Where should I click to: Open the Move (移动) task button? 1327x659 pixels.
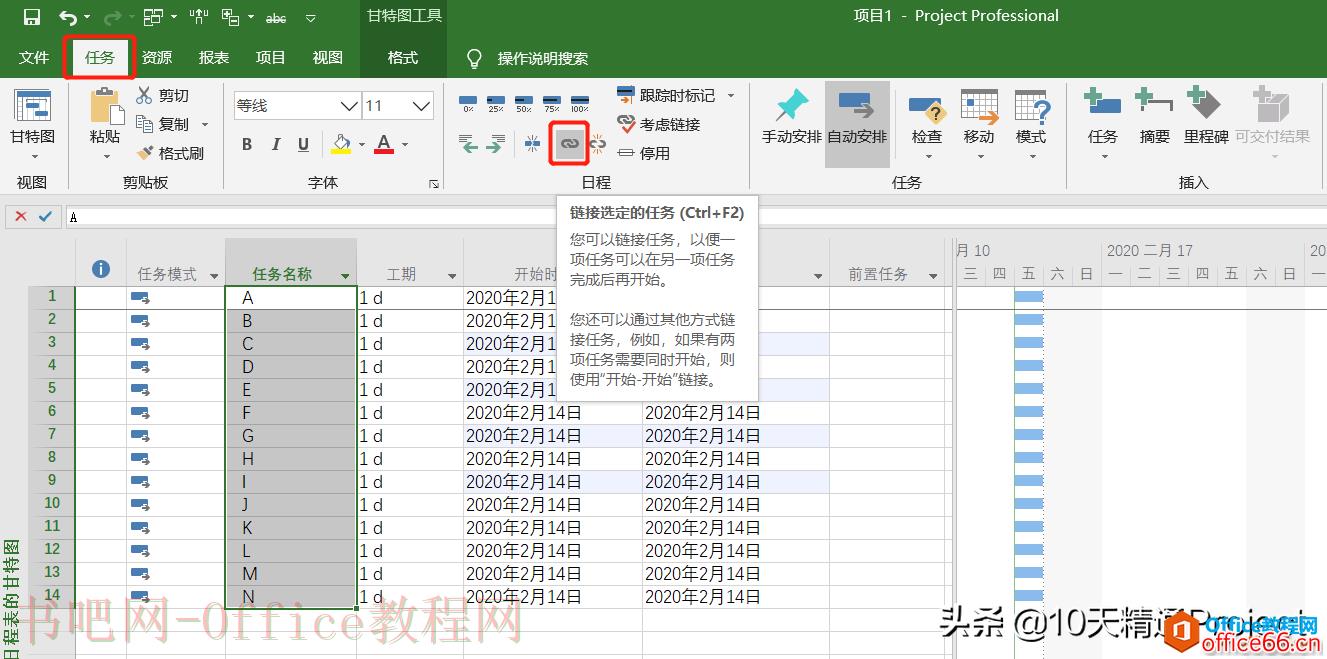[979, 122]
